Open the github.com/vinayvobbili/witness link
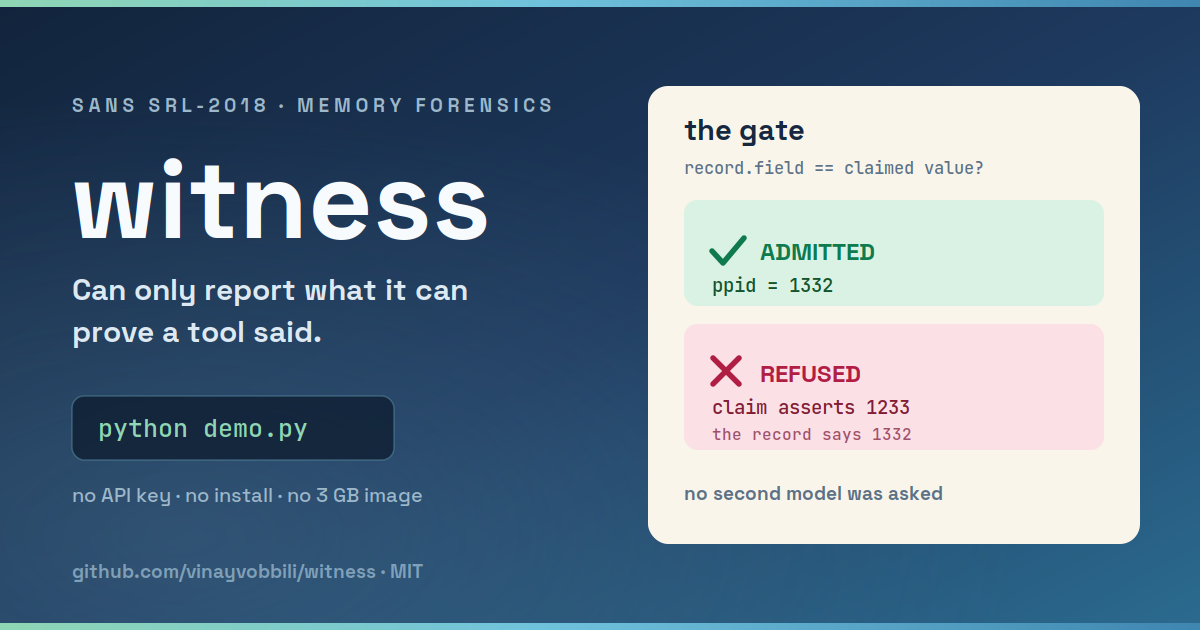 point(226,573)
